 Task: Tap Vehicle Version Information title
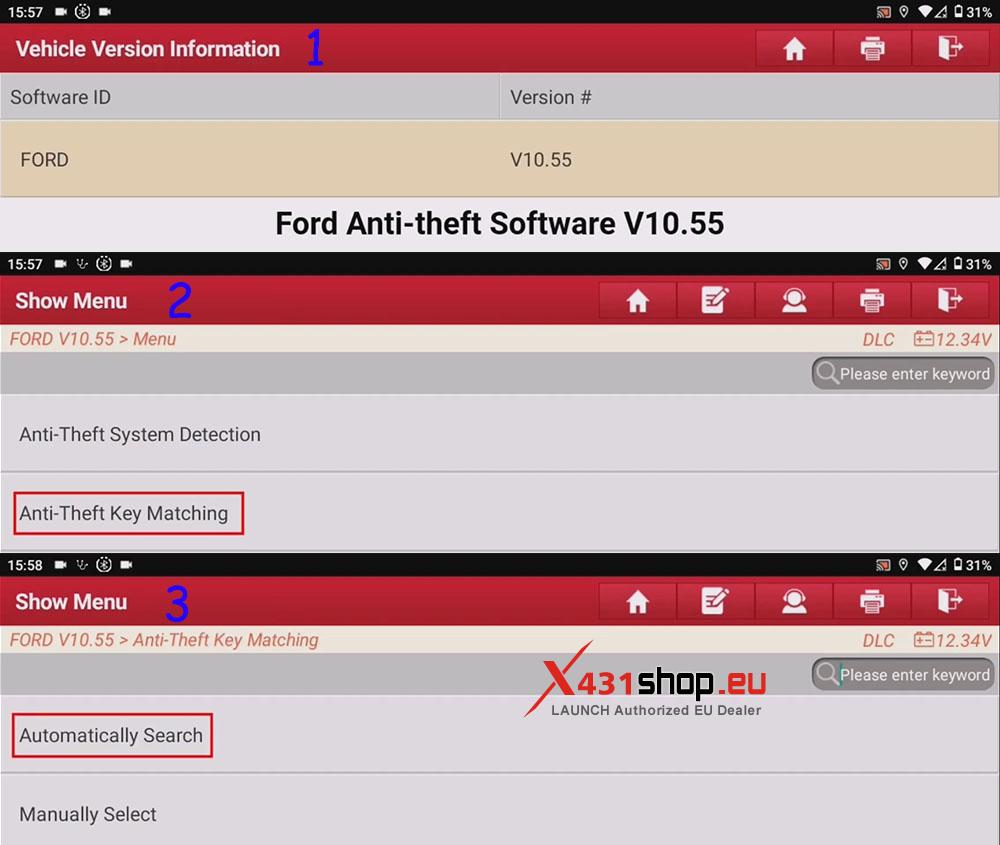[x=147, y=48]
